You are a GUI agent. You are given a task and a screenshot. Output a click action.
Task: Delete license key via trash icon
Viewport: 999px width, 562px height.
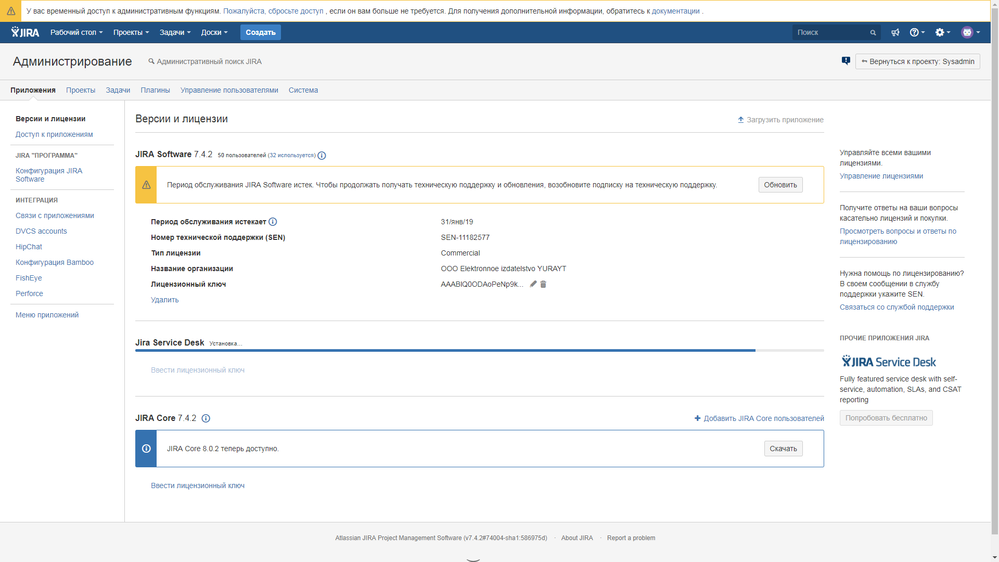tap(543, 284)
